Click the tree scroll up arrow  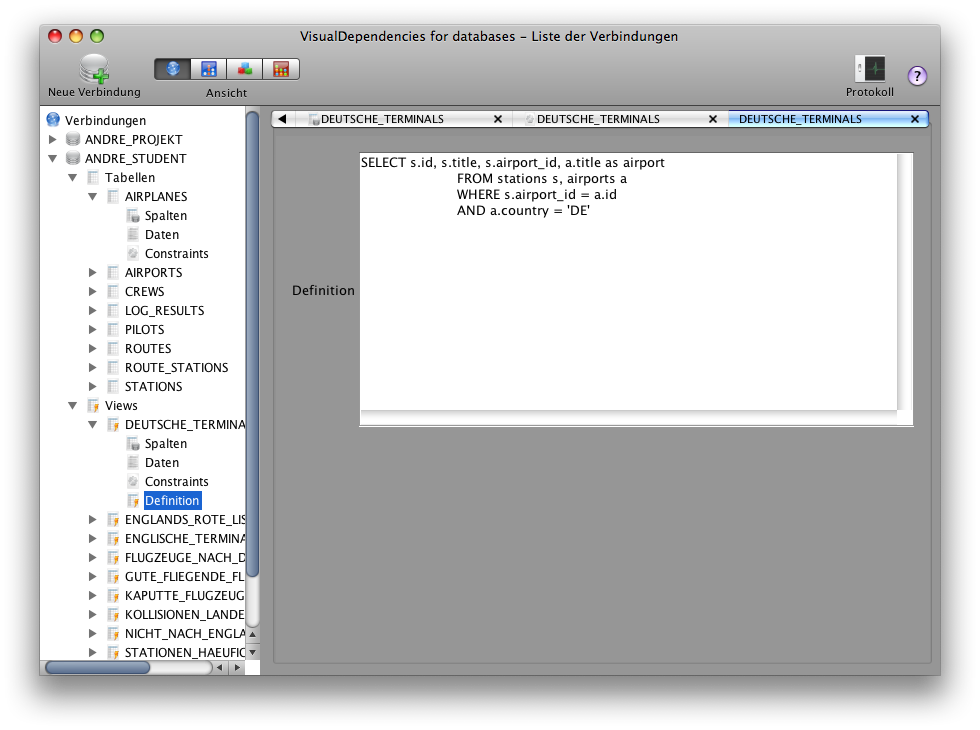point(252,634)
